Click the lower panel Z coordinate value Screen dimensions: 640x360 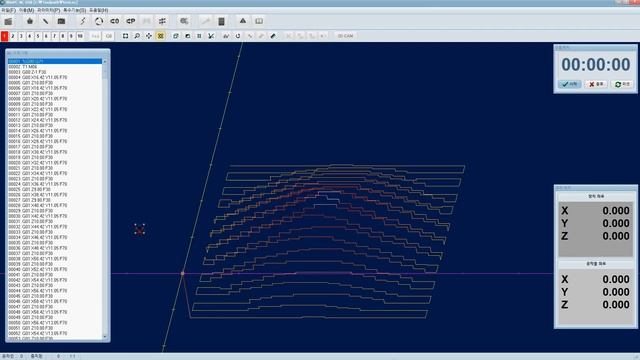(x=616, y=304)
